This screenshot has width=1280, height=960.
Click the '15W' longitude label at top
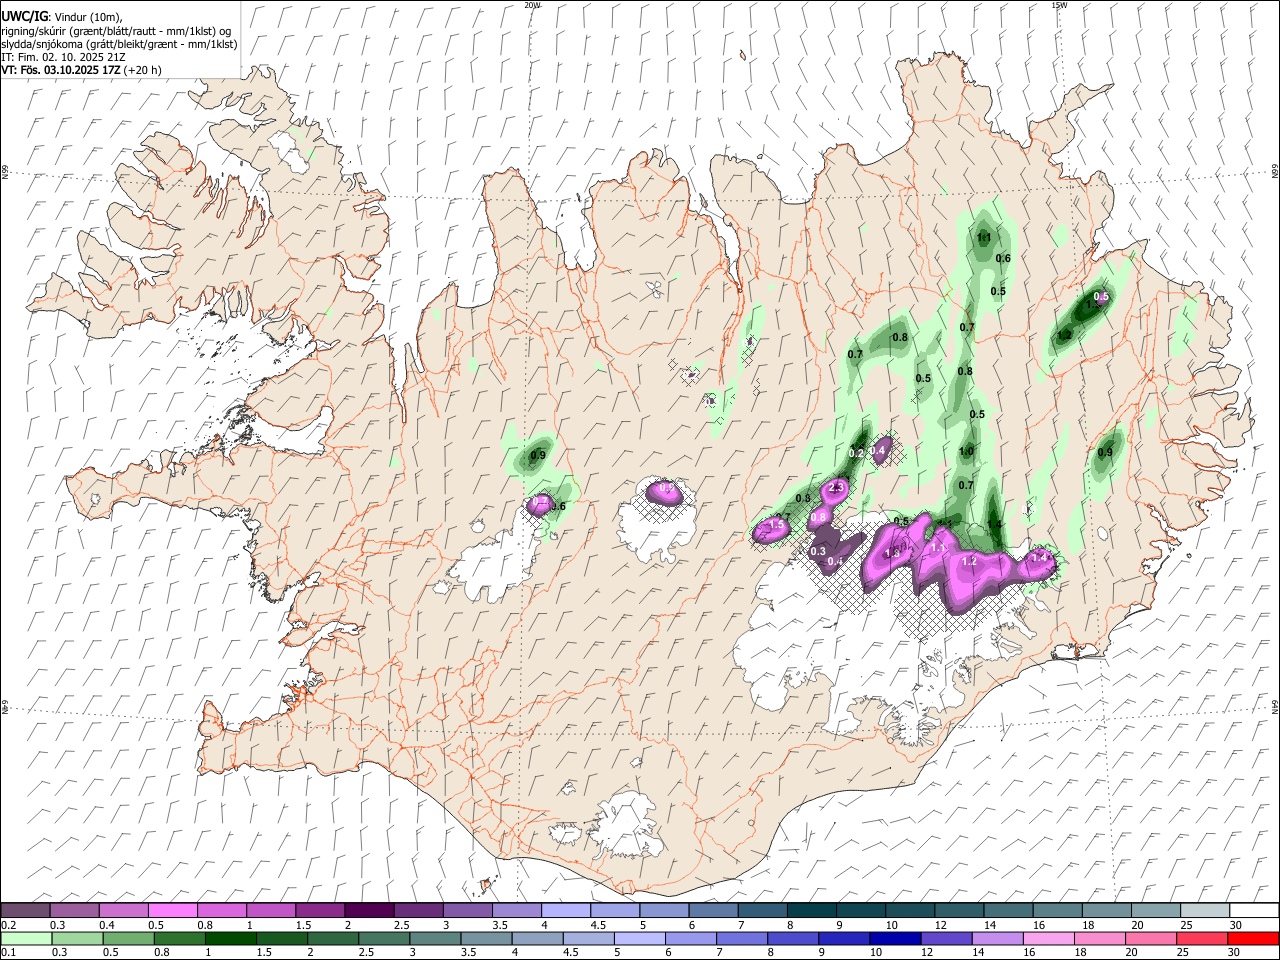(1059, 5)
